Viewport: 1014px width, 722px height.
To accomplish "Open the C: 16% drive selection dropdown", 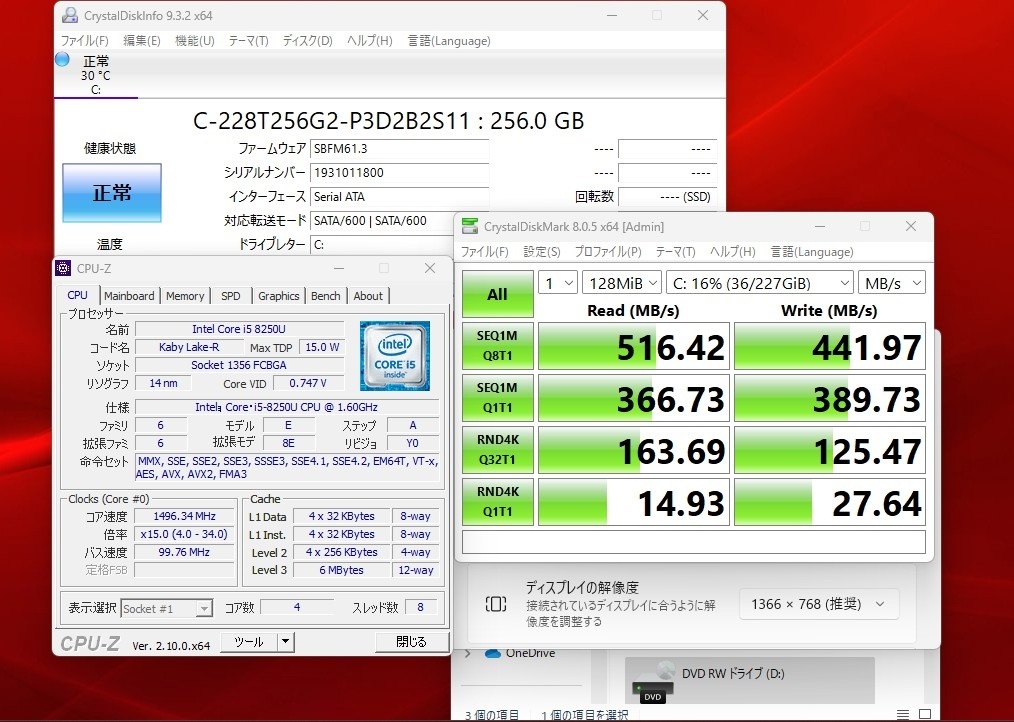I will pos(760,283).
